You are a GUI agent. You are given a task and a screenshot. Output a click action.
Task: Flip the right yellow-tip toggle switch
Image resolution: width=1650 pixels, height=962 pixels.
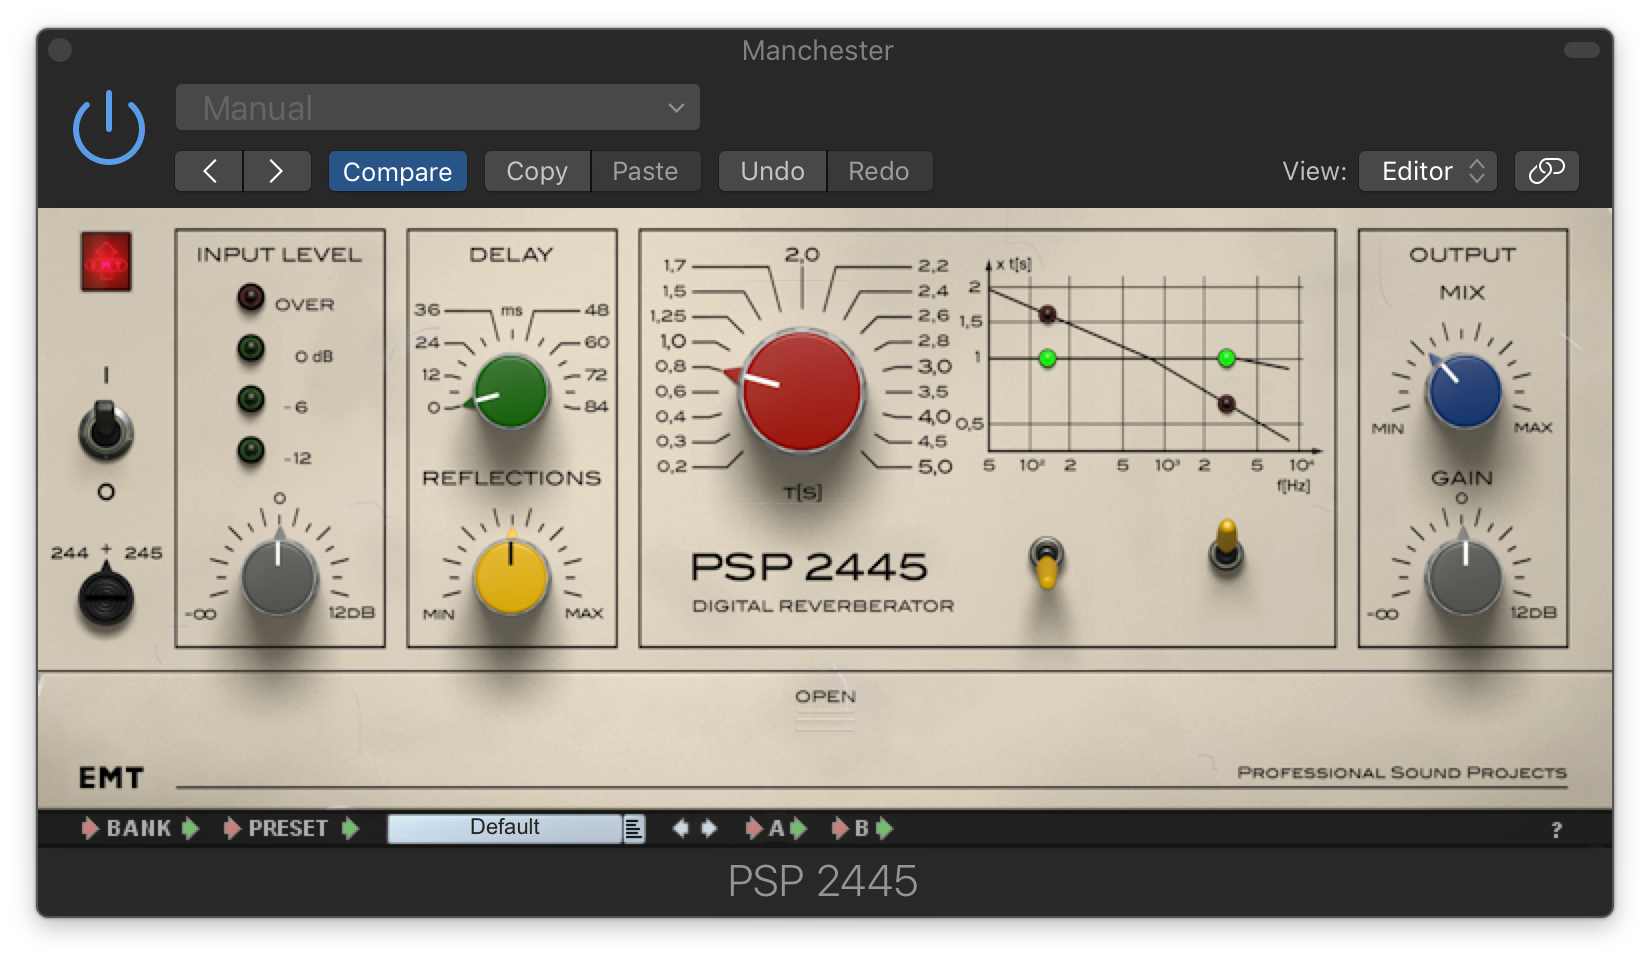point(1226,545)
